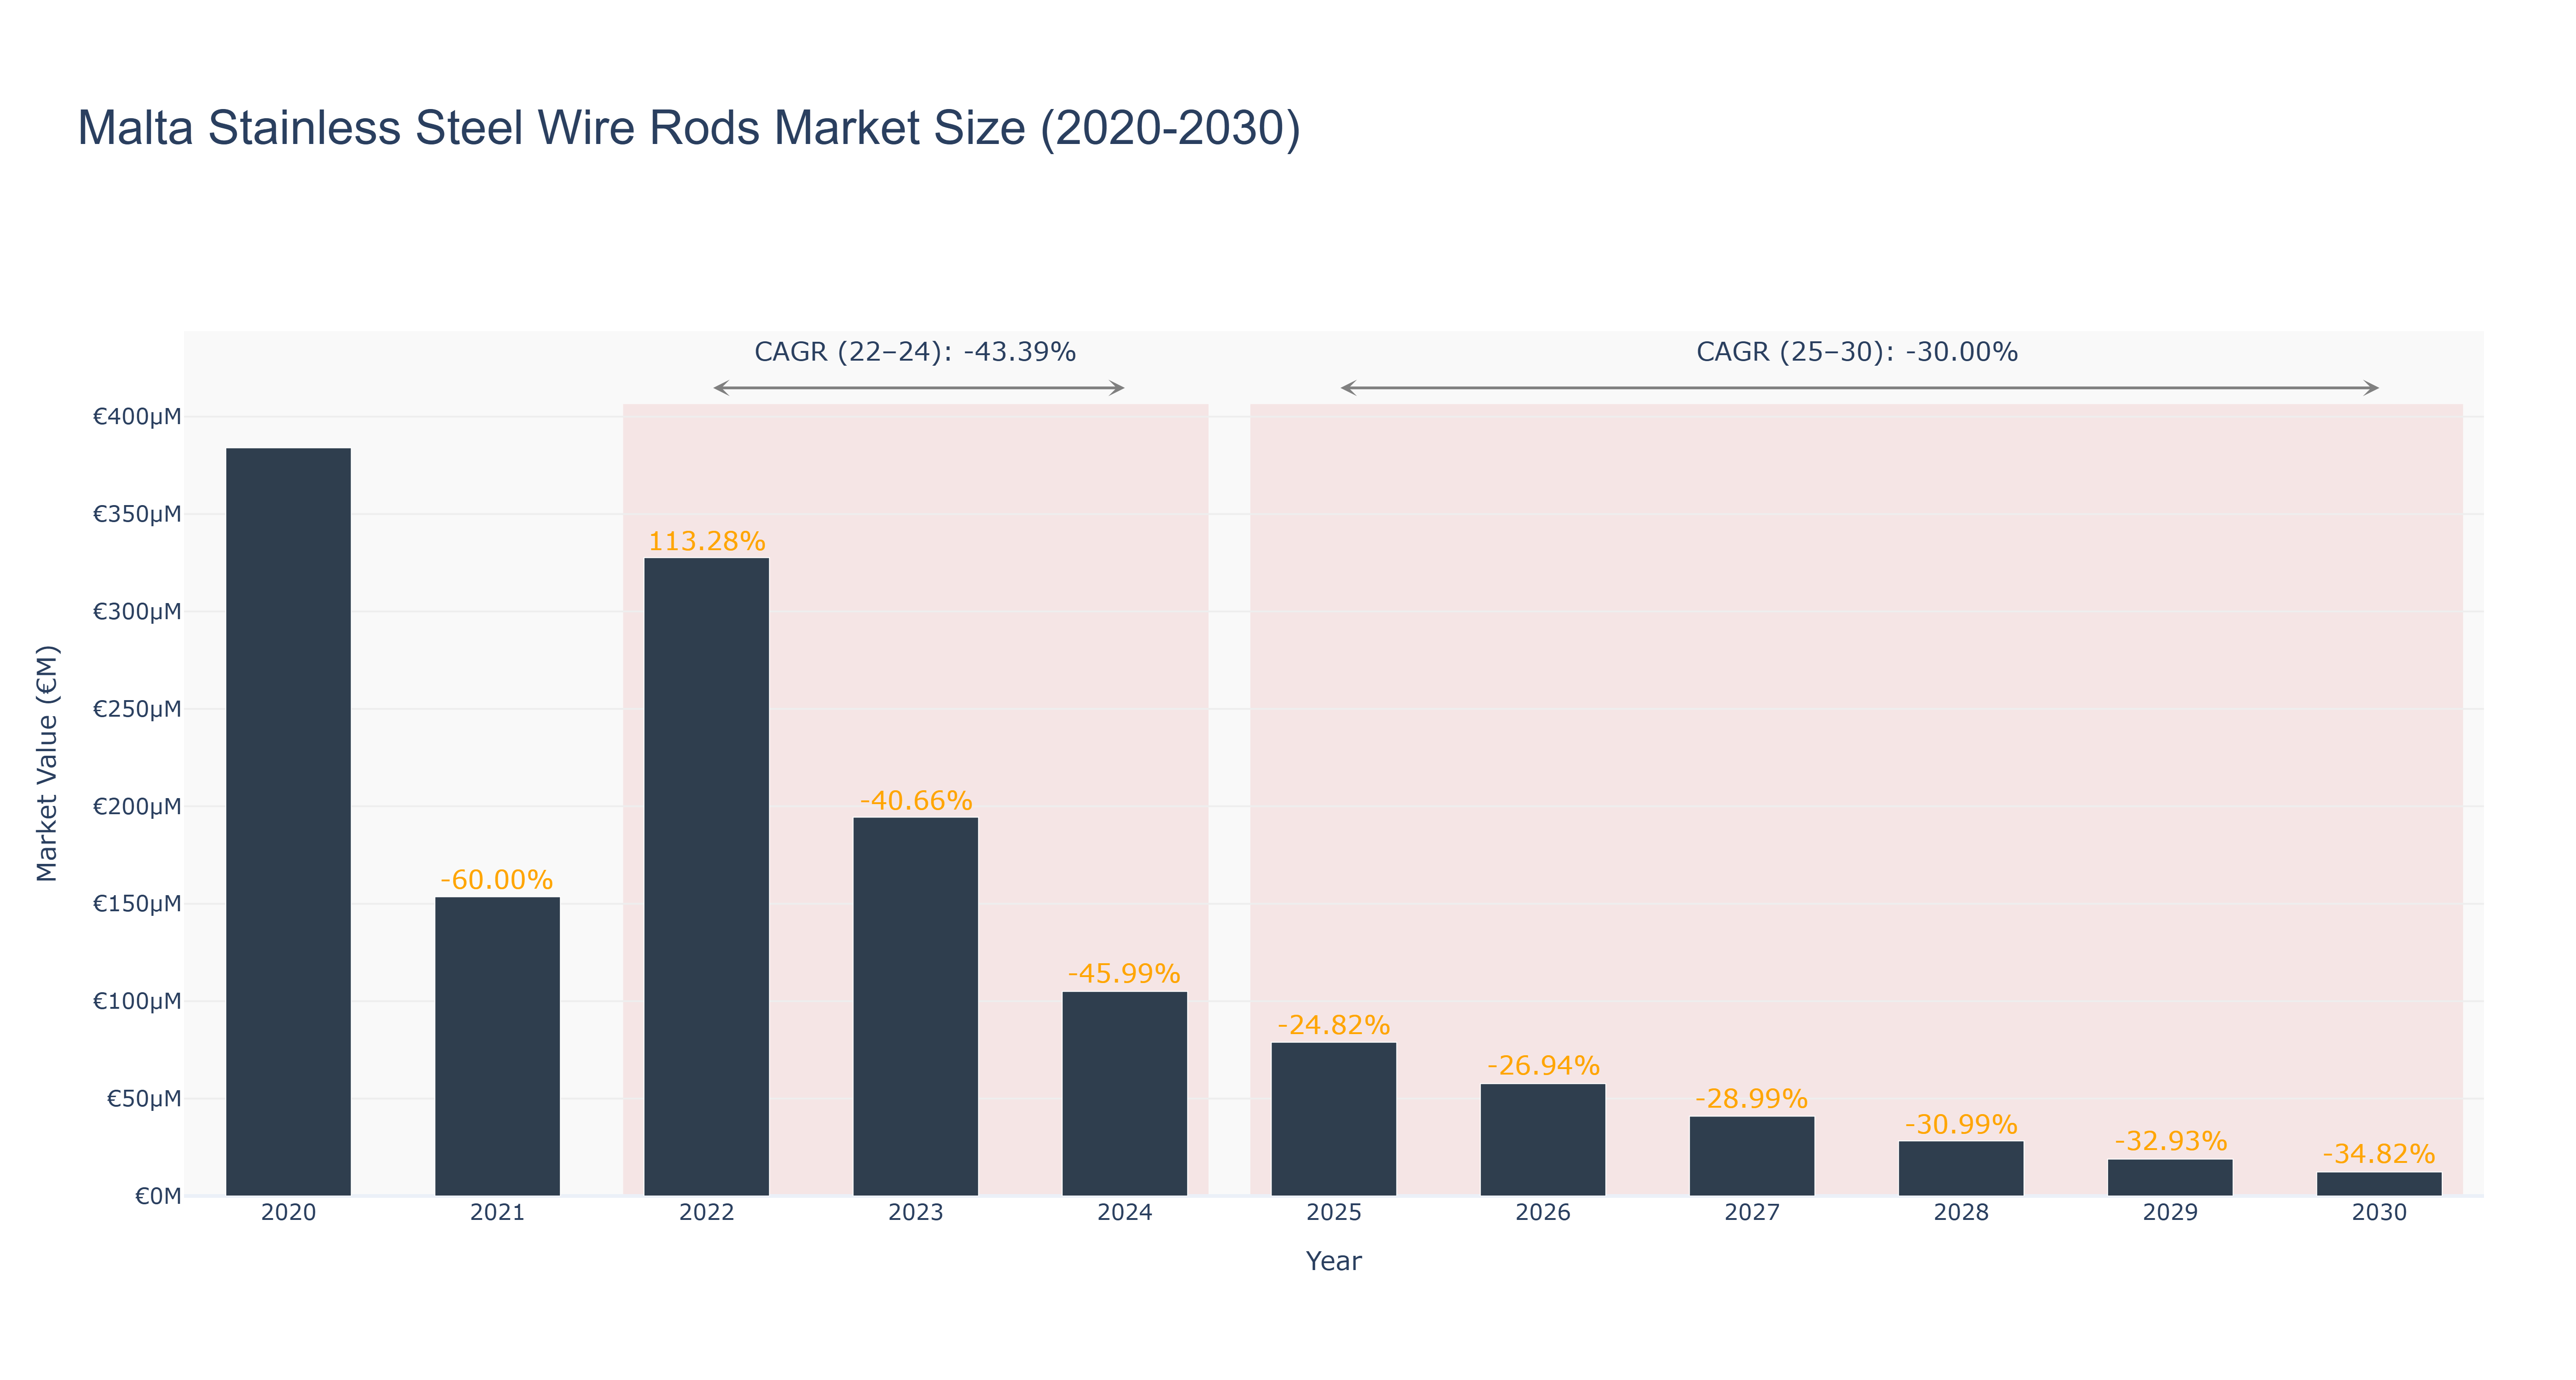Click the 2025 market value bar
Screen dimensions: 2576x1380
pyautogui.click(x=1333, y=1119)
